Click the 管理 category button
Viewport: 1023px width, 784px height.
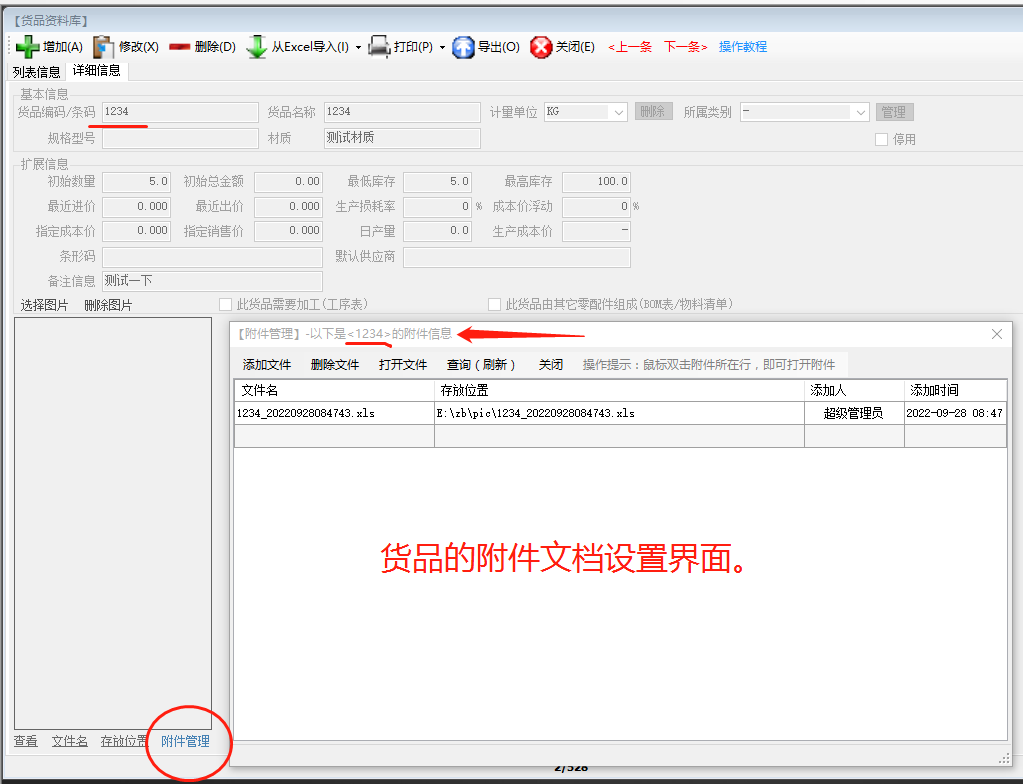(893, 112)
